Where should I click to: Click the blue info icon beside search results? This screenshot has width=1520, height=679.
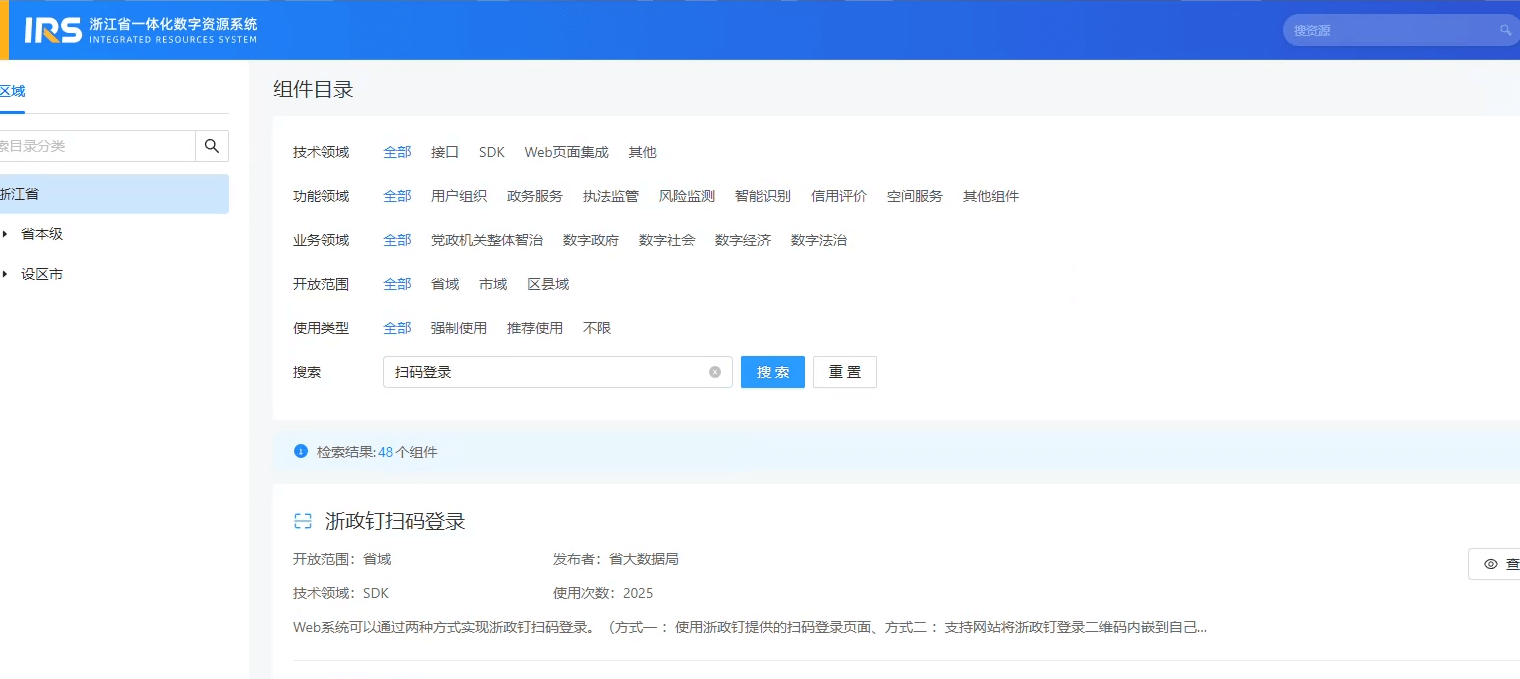coord(301,452)
